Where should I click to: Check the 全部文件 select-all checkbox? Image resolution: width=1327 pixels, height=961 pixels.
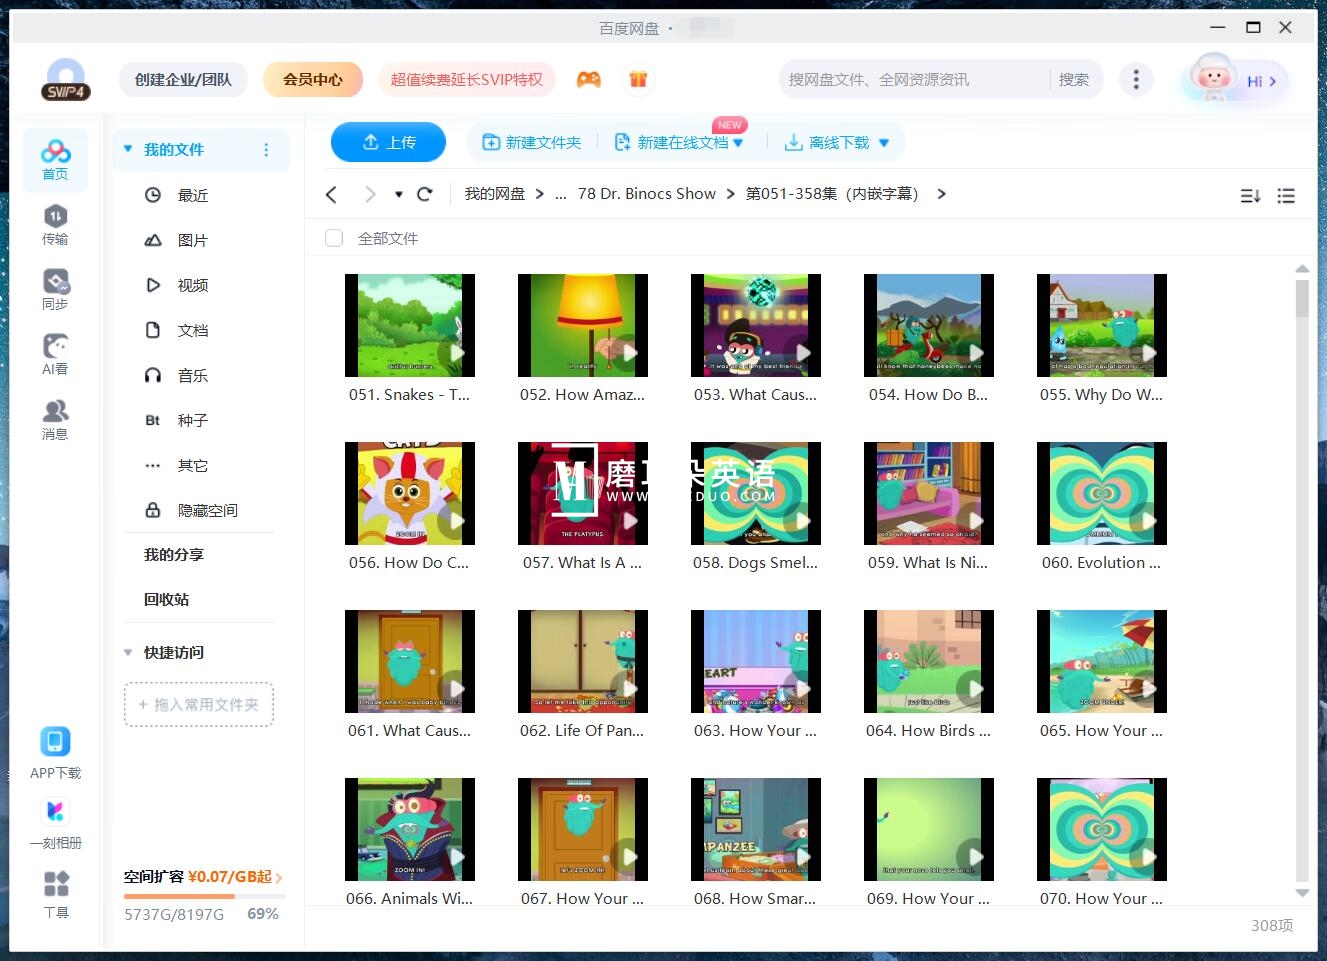[333, 238]
